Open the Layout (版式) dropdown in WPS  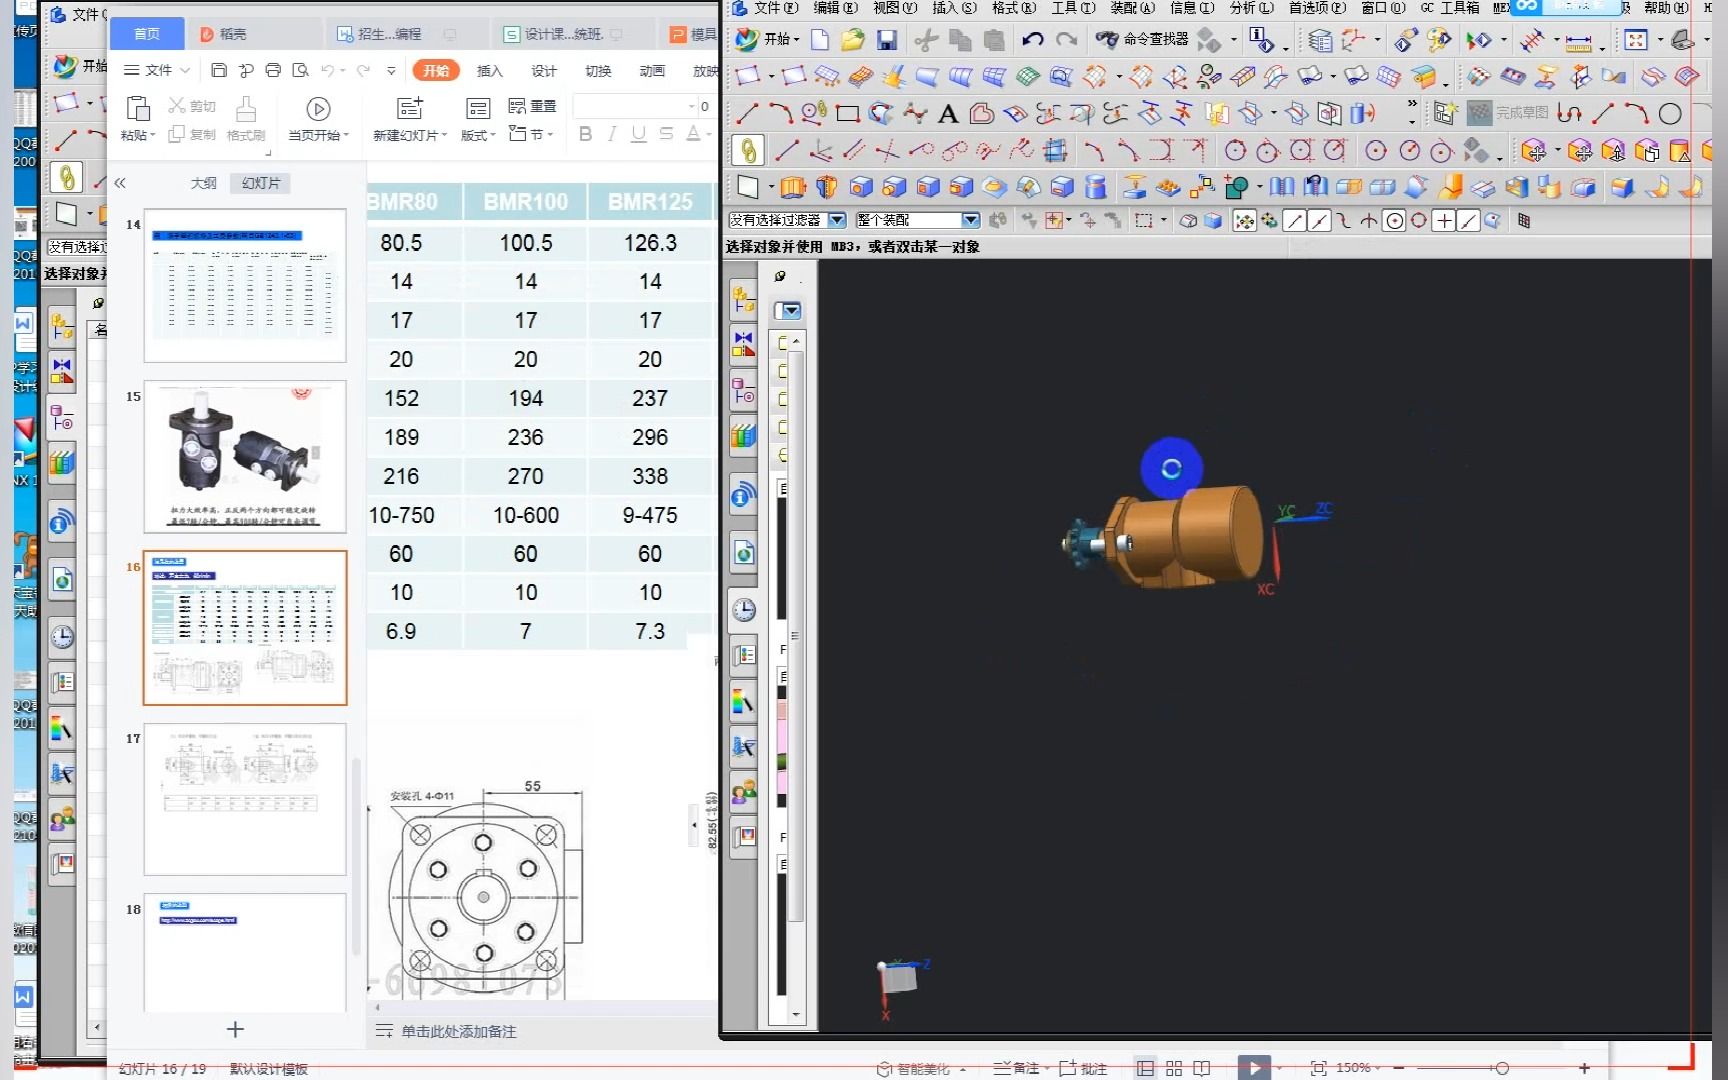[x=478, y=119]
